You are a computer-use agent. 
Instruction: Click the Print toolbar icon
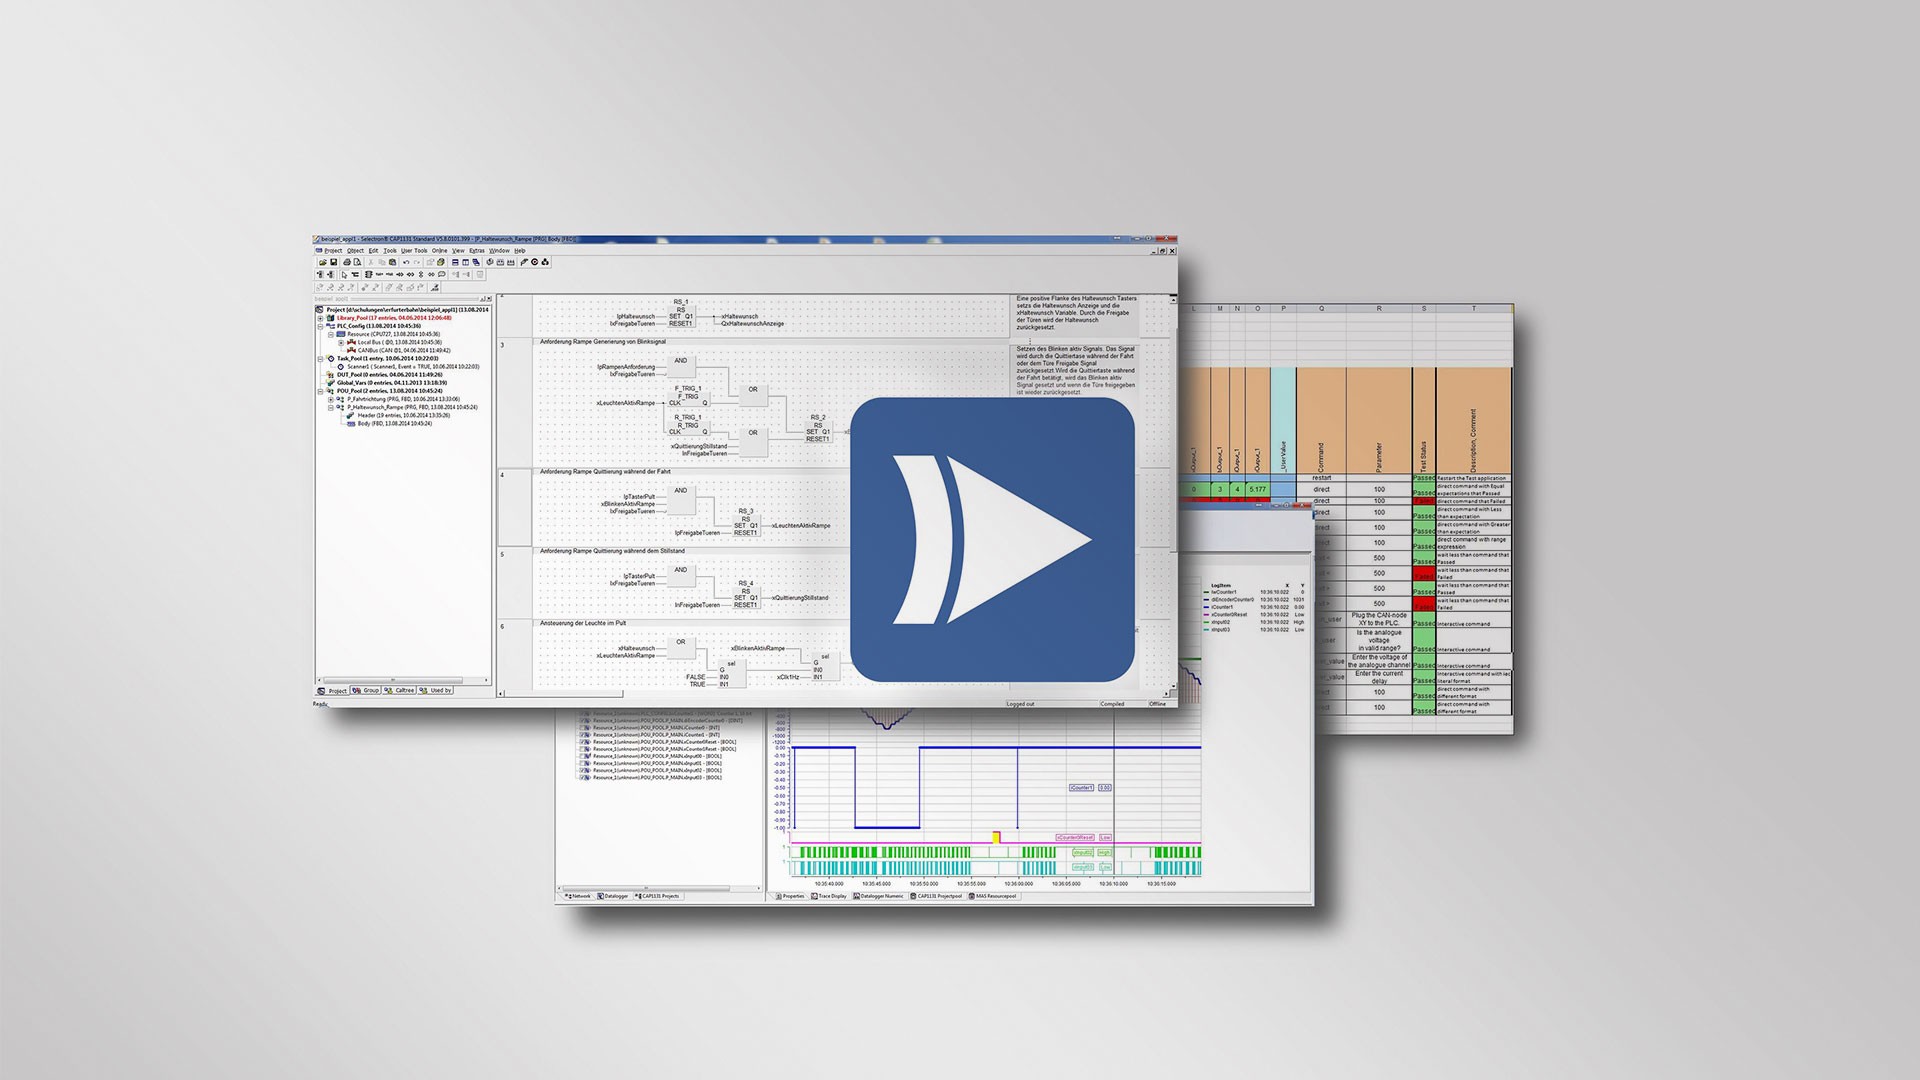(347, 262)
